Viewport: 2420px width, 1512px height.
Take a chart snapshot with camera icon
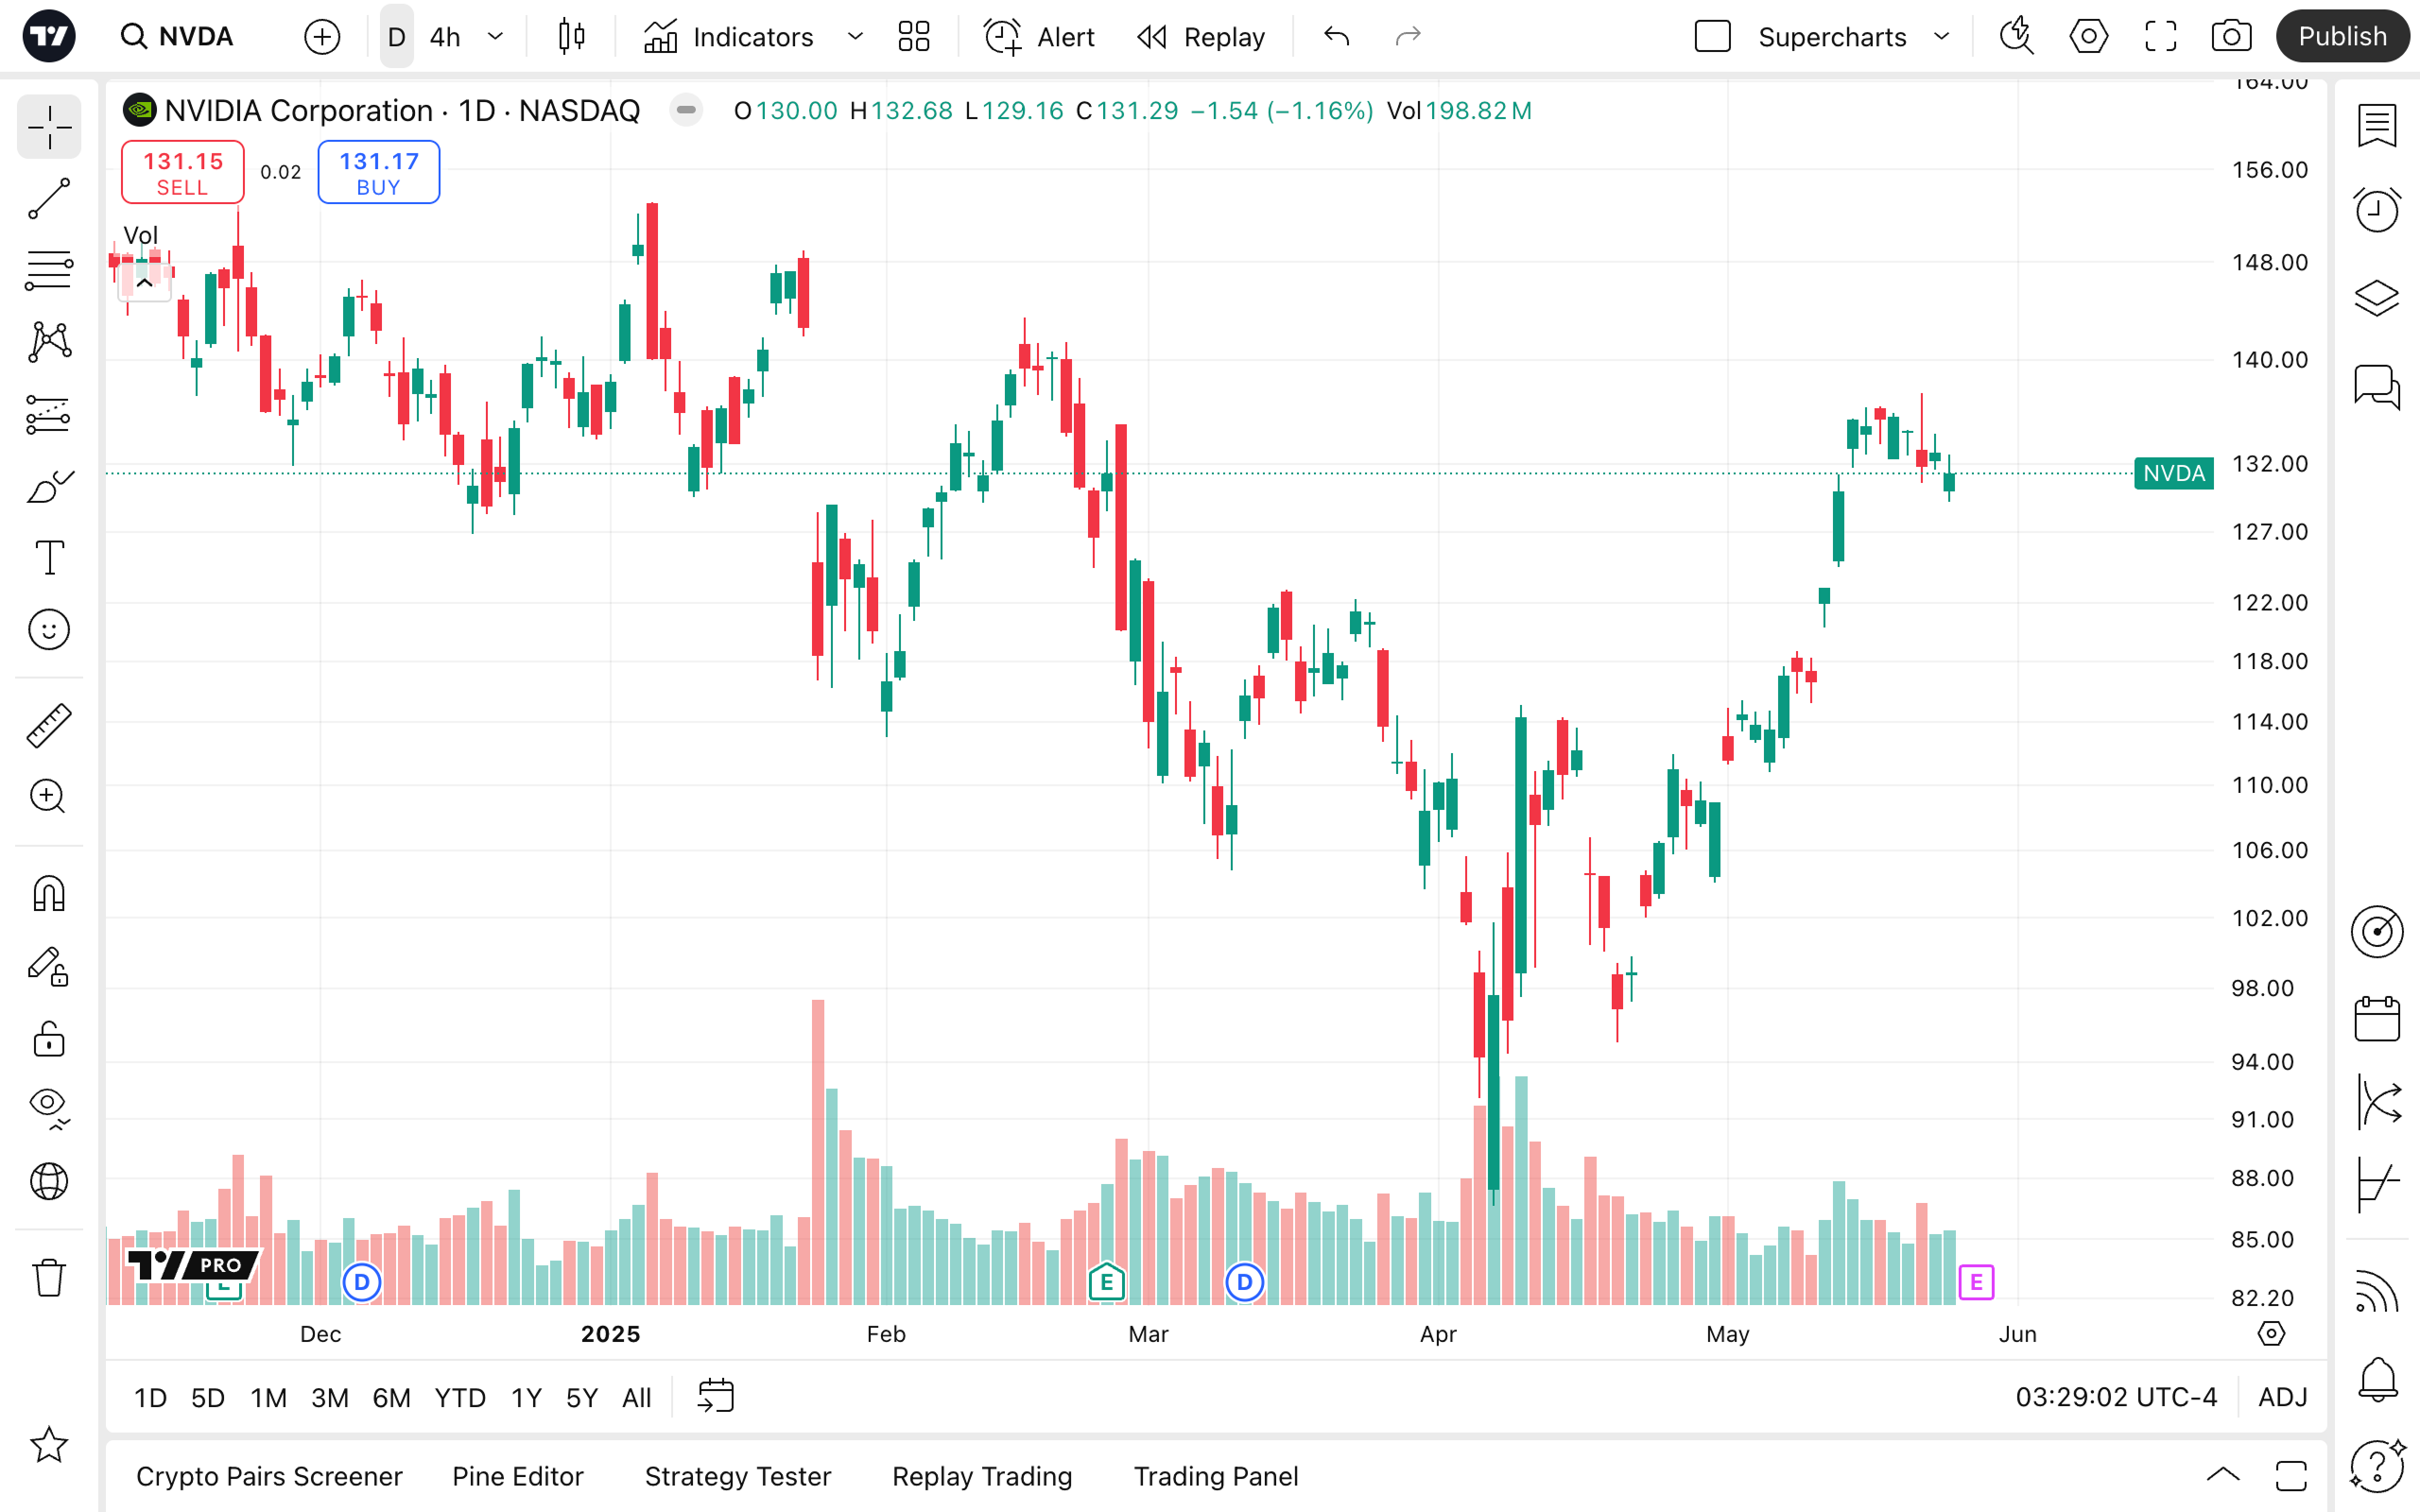pyautogui.click(x=2231, y=37)
